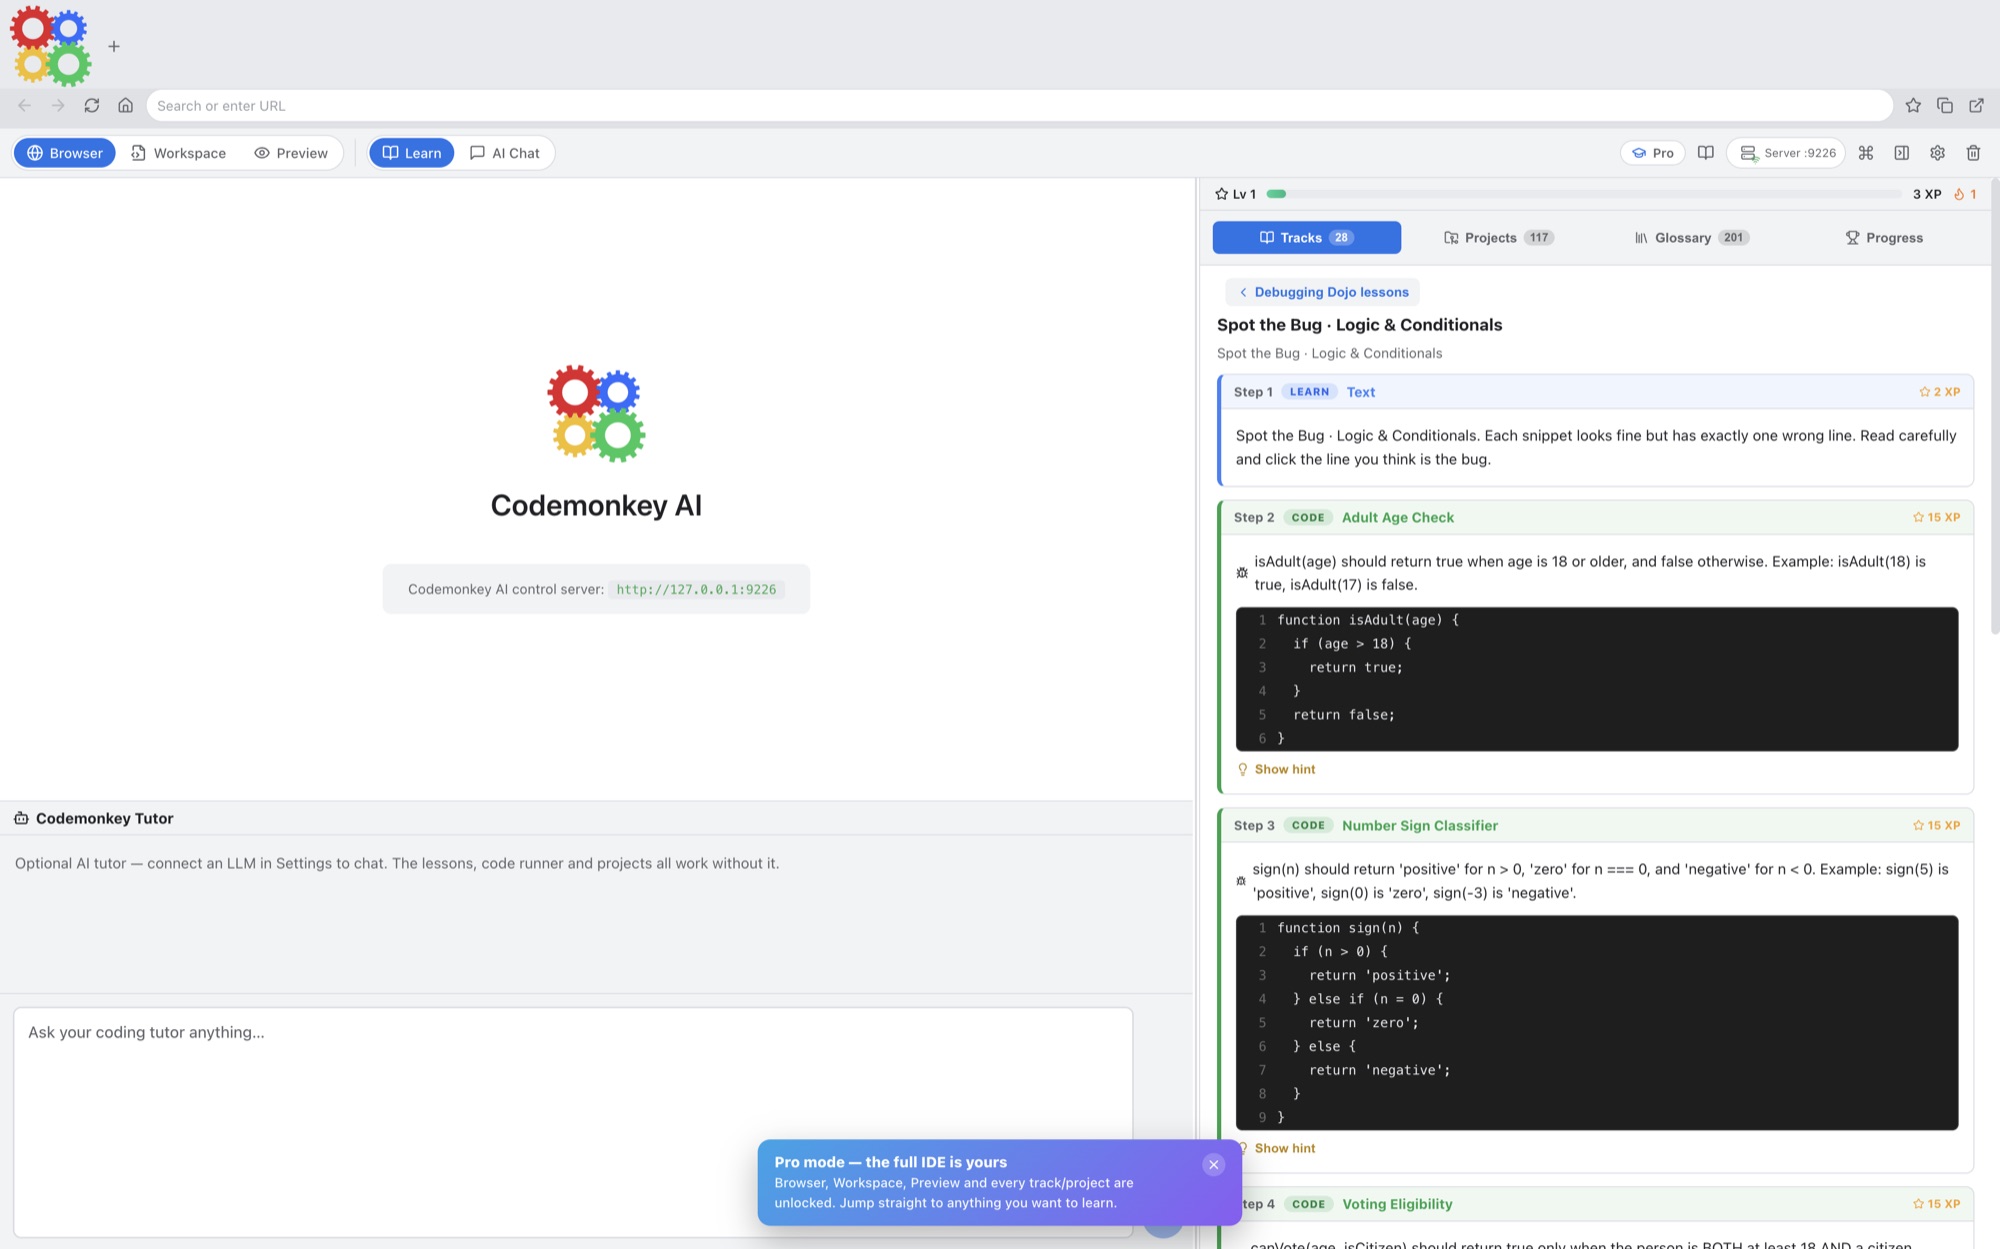Click the 15 XP badge on Step 2
Image resolution: width=2000 pixels, height=1249 pixels.
1936,517
